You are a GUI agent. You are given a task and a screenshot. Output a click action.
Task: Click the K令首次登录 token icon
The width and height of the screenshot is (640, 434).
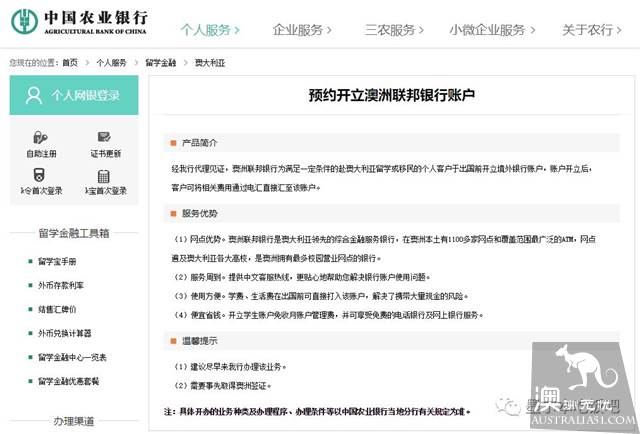[39, 175]
